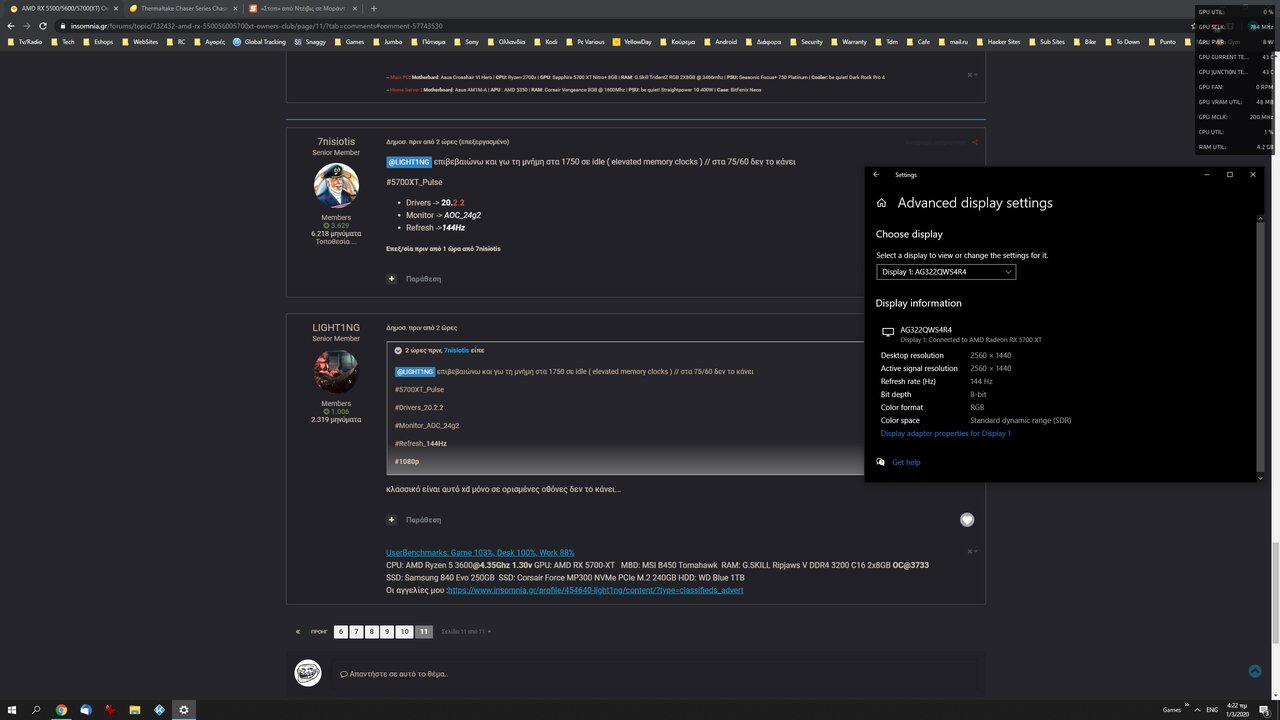Open the Games bookmark folder
This screenshot has height=720, width=1280.
pyautogui.click(x=349, y=42)
